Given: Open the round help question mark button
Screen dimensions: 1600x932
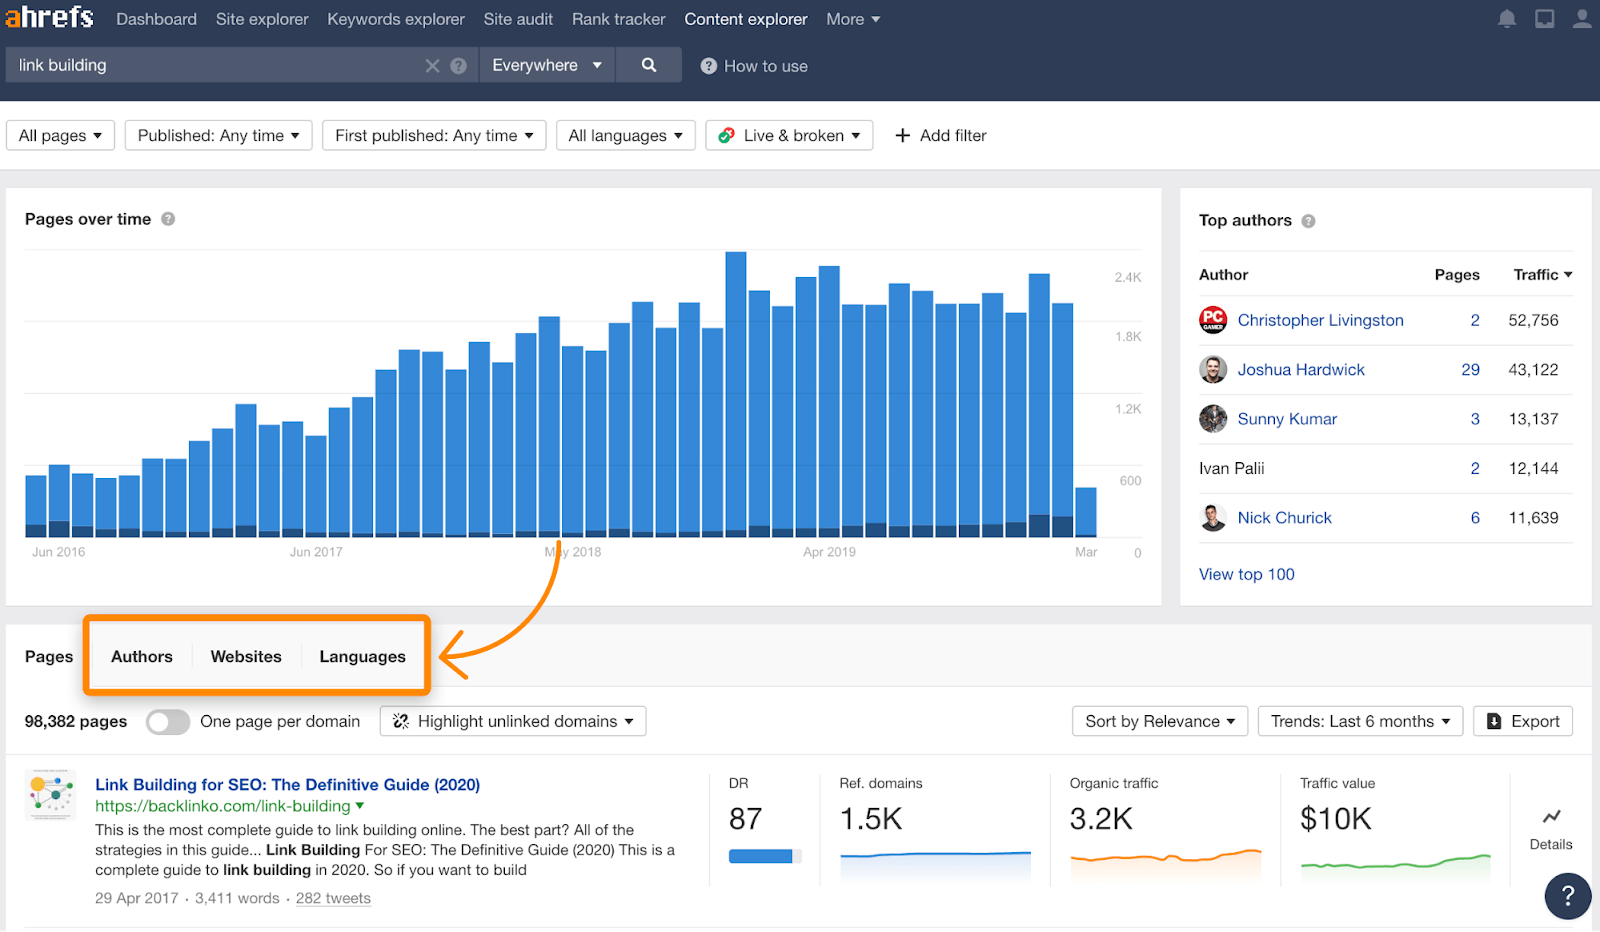Looking at the screenshot, I should [1567, 895].
